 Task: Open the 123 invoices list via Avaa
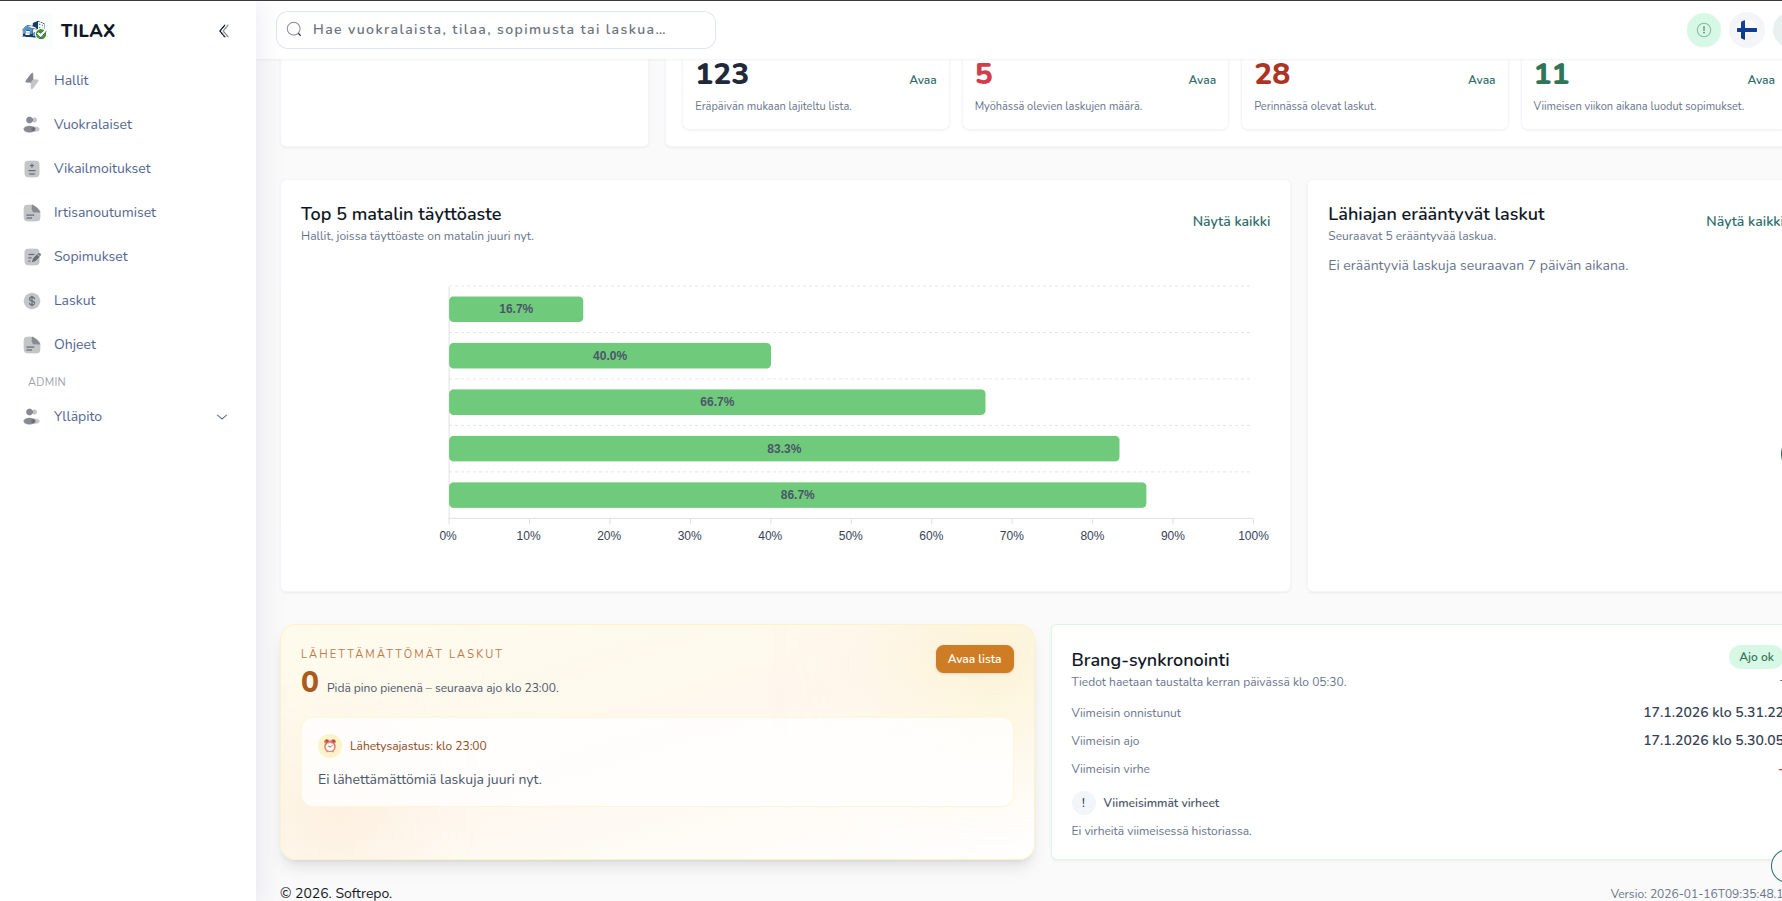922,80
